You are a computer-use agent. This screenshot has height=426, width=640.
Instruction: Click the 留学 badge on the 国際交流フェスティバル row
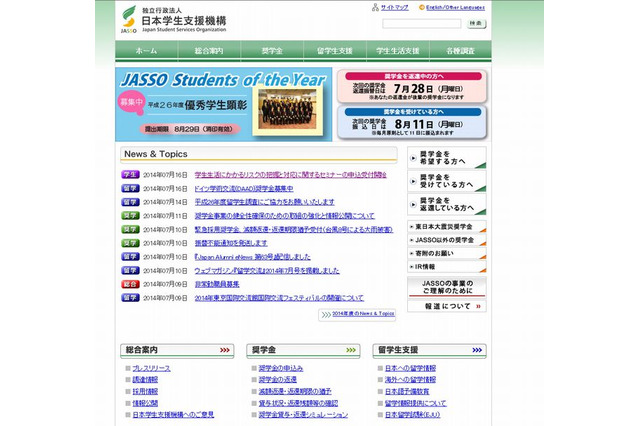click(130, 298)
